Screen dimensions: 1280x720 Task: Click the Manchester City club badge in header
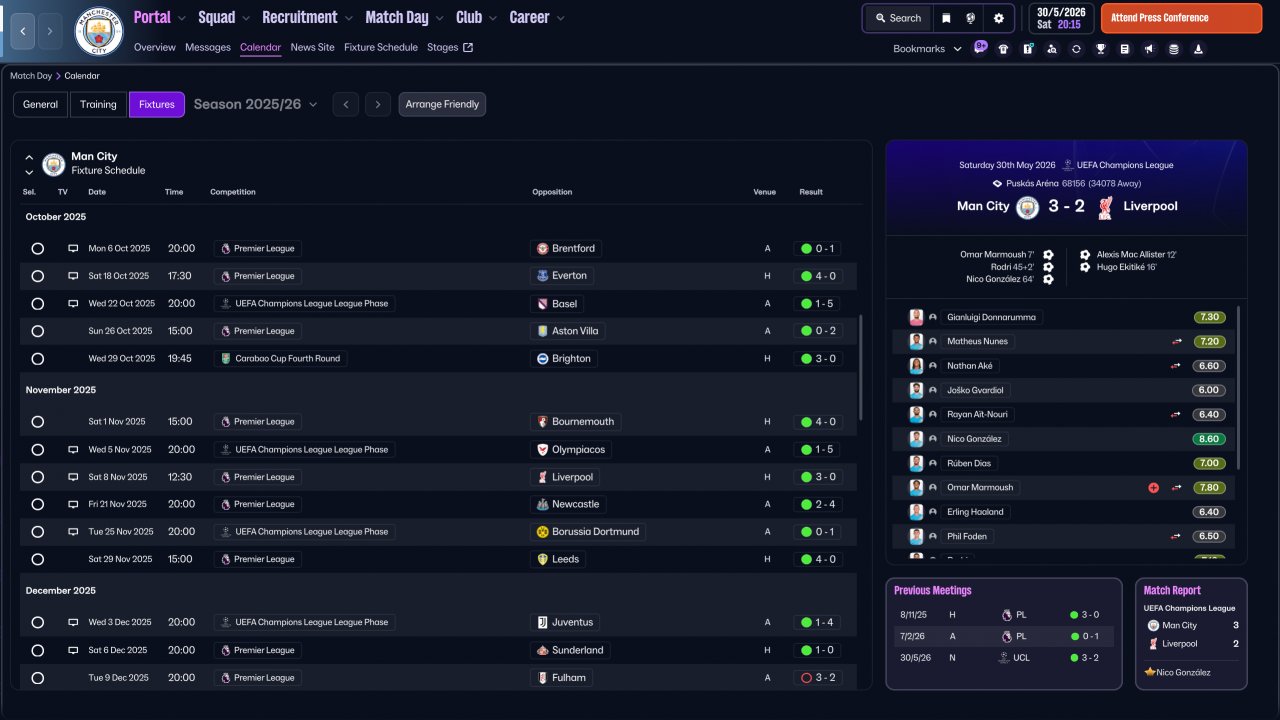coord(99,31)
